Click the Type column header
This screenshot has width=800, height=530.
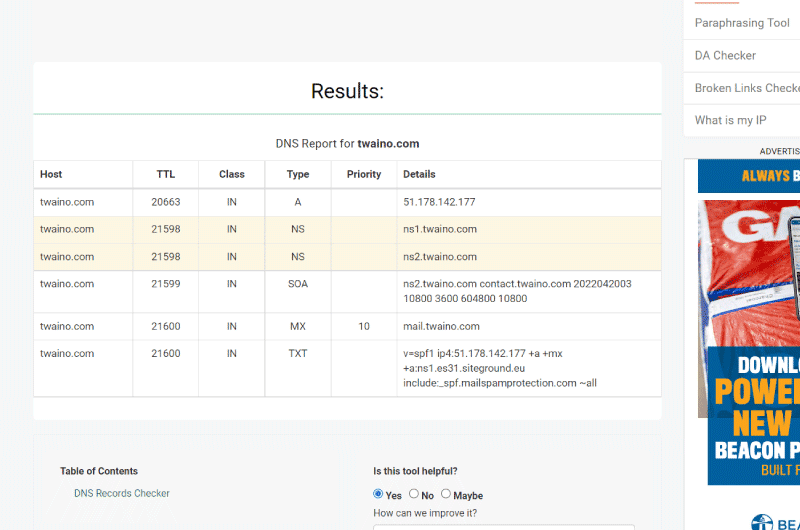[298, 174]
